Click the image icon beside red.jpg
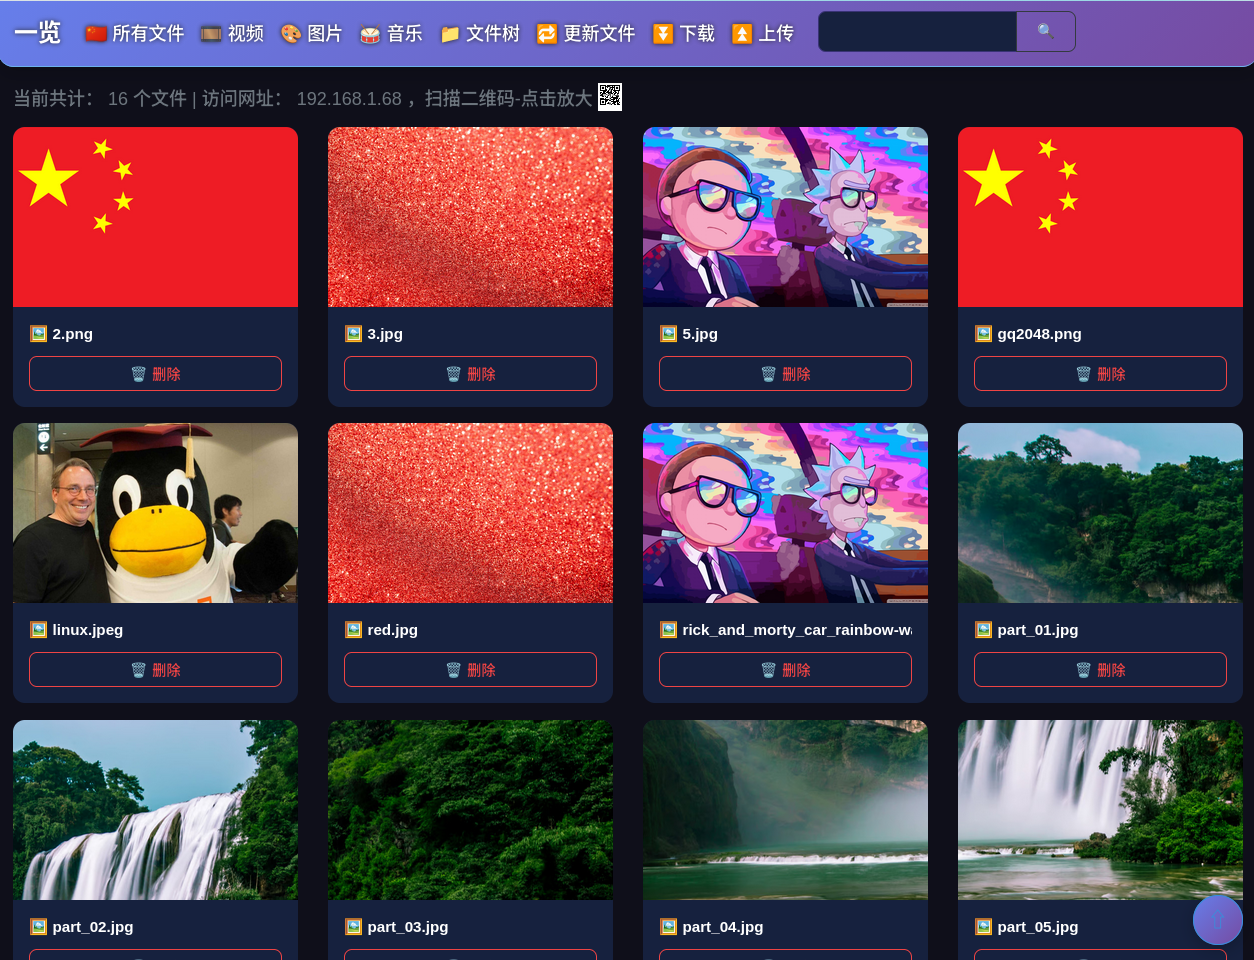This screenshot has height=960, width=1254. 353,630
